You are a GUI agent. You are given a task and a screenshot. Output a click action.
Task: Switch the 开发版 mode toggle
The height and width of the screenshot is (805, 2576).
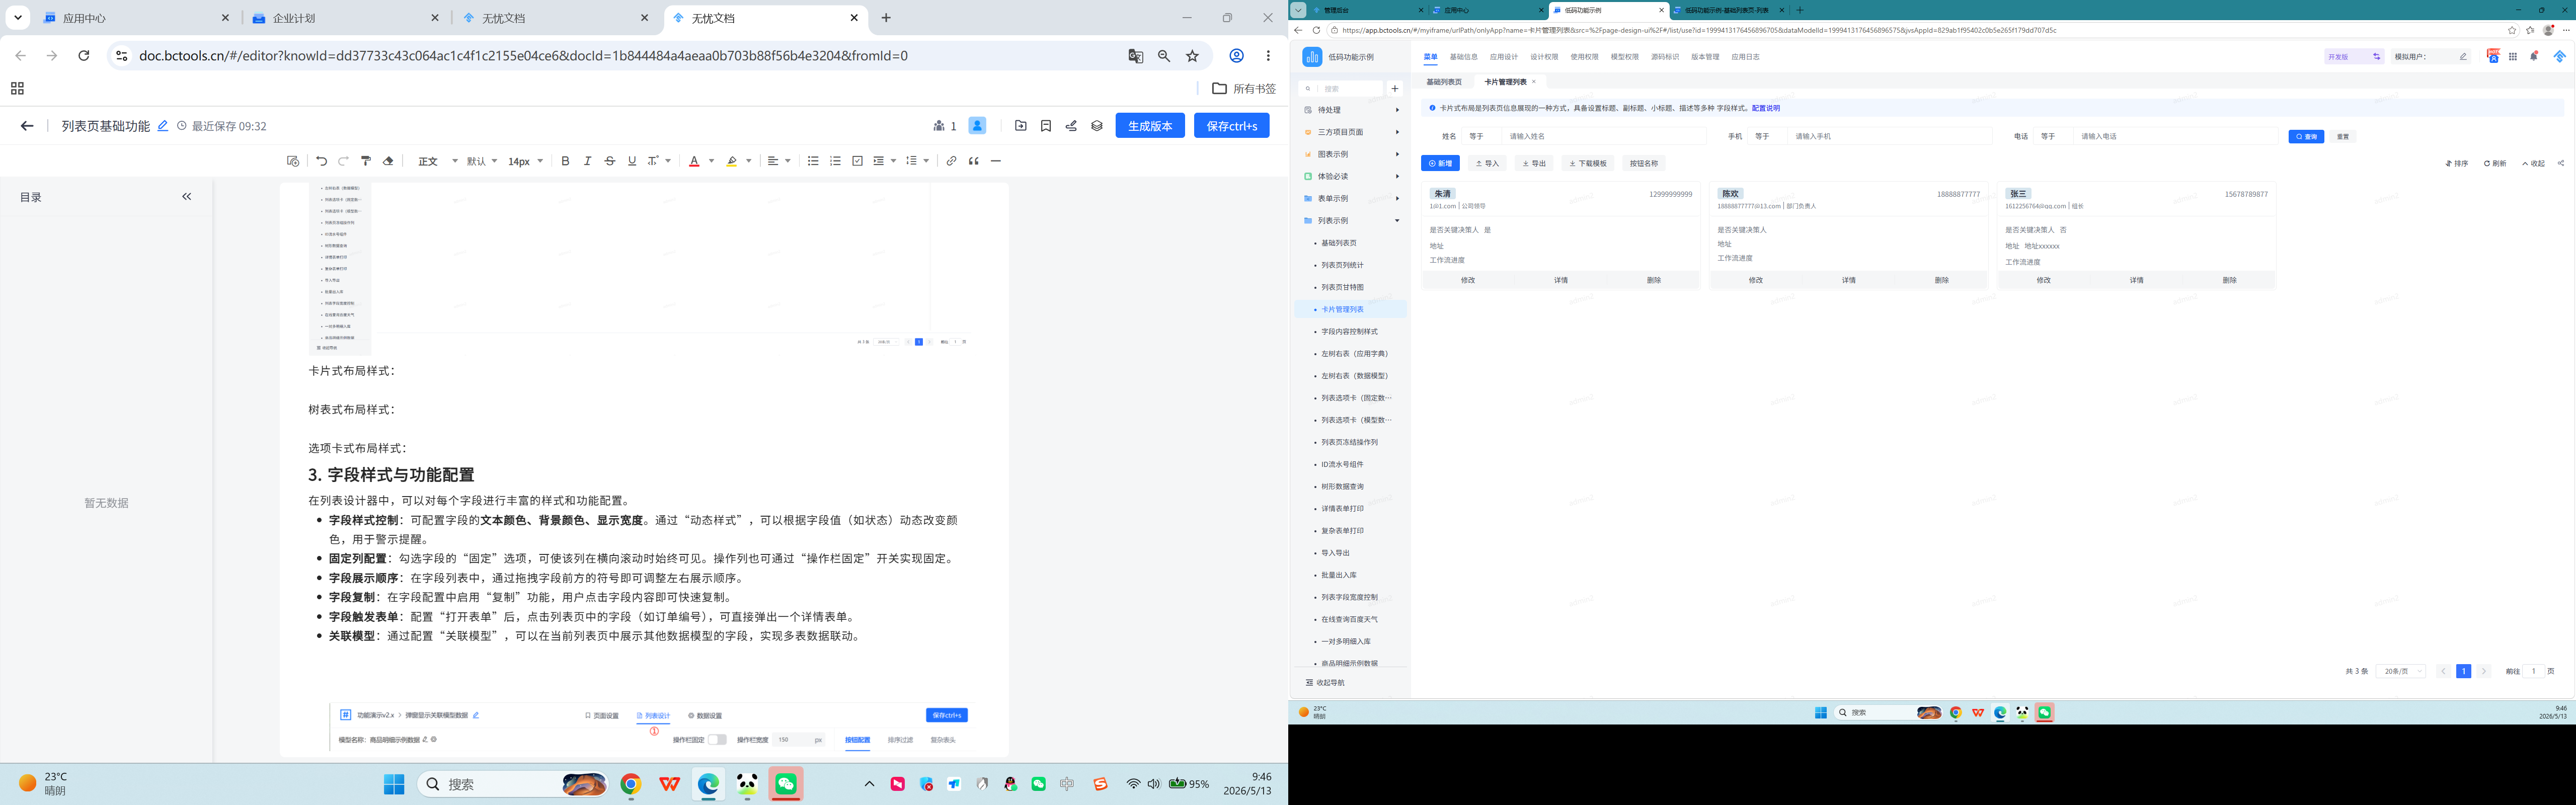[2354, 57]
